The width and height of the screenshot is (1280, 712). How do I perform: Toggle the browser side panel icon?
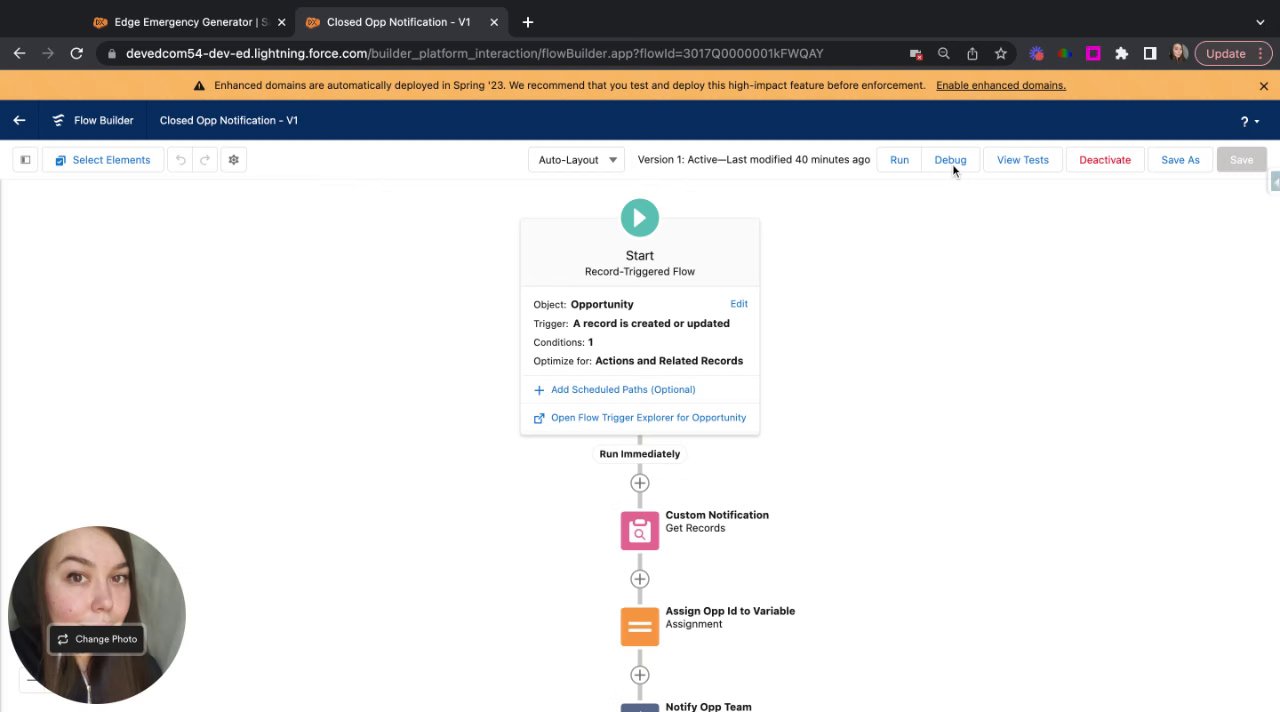click(1150, 54)
